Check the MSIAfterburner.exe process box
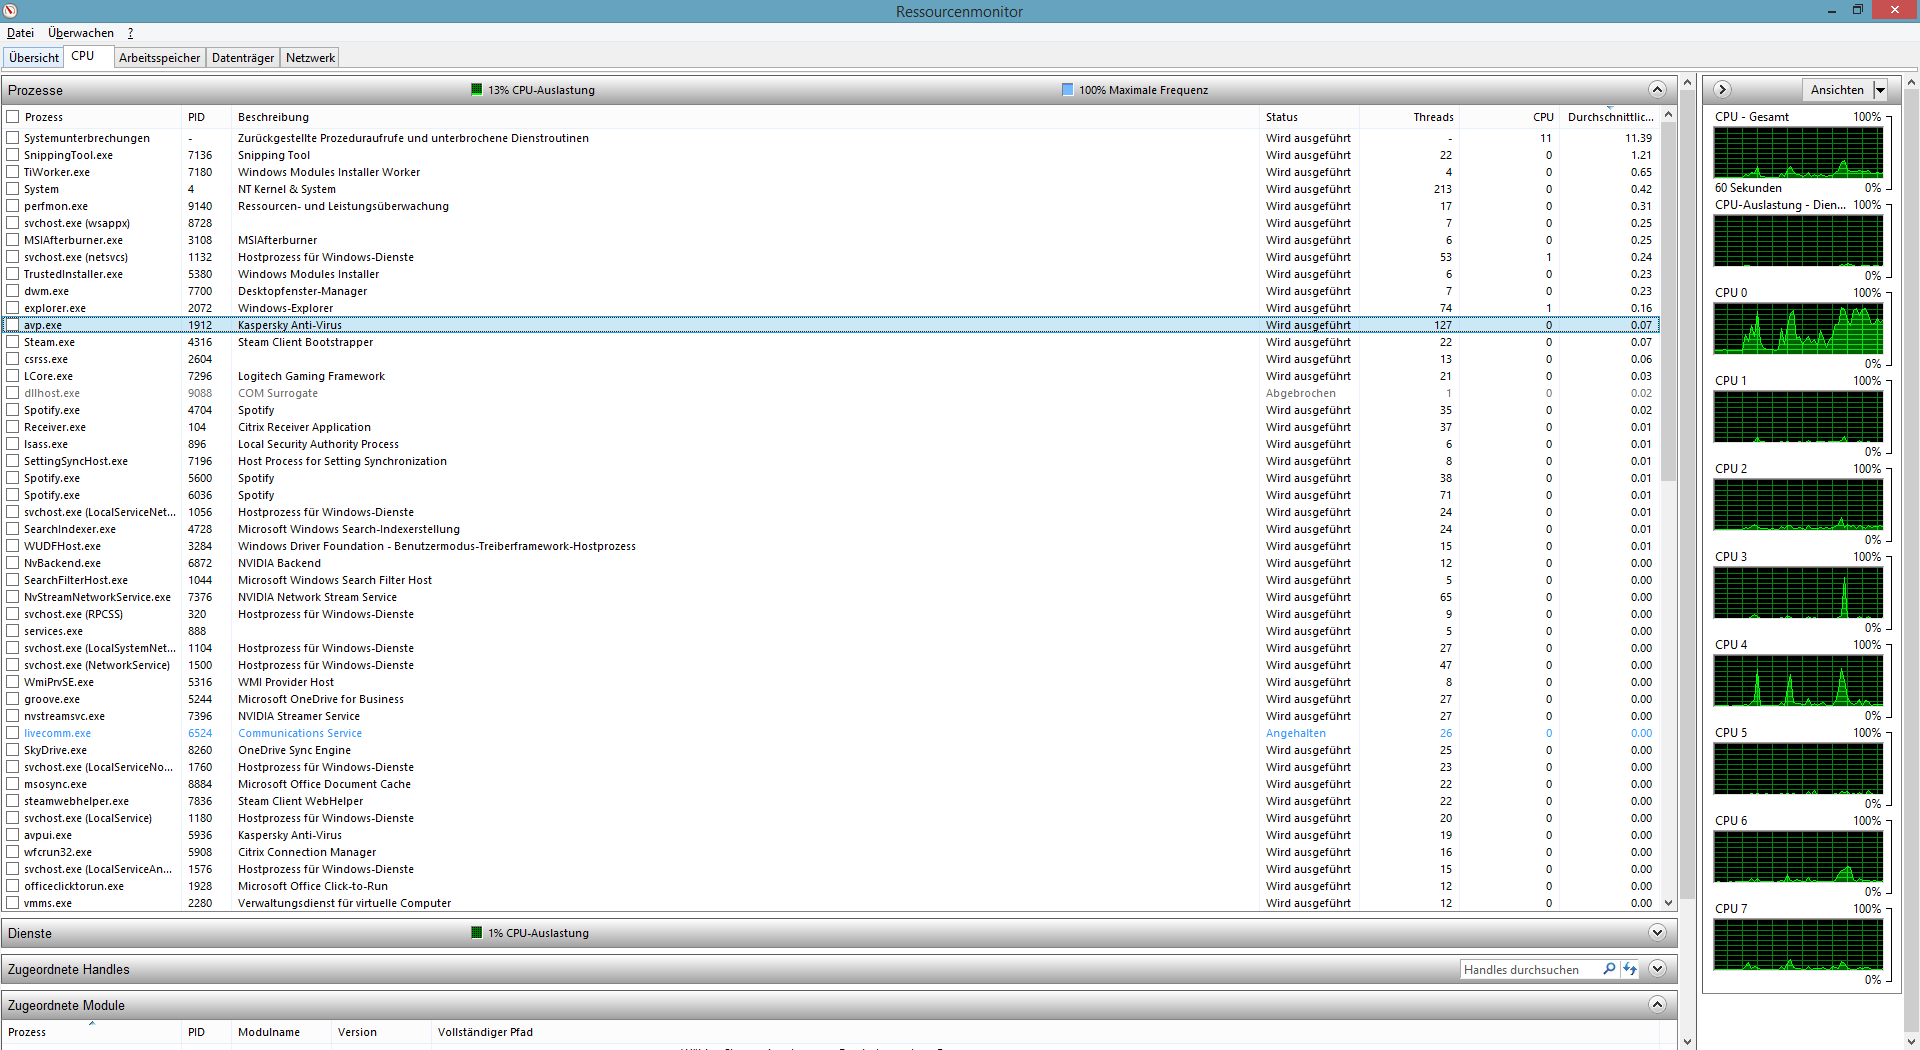This screenshot has width=1920, height=1050. (x=13, y=240)
